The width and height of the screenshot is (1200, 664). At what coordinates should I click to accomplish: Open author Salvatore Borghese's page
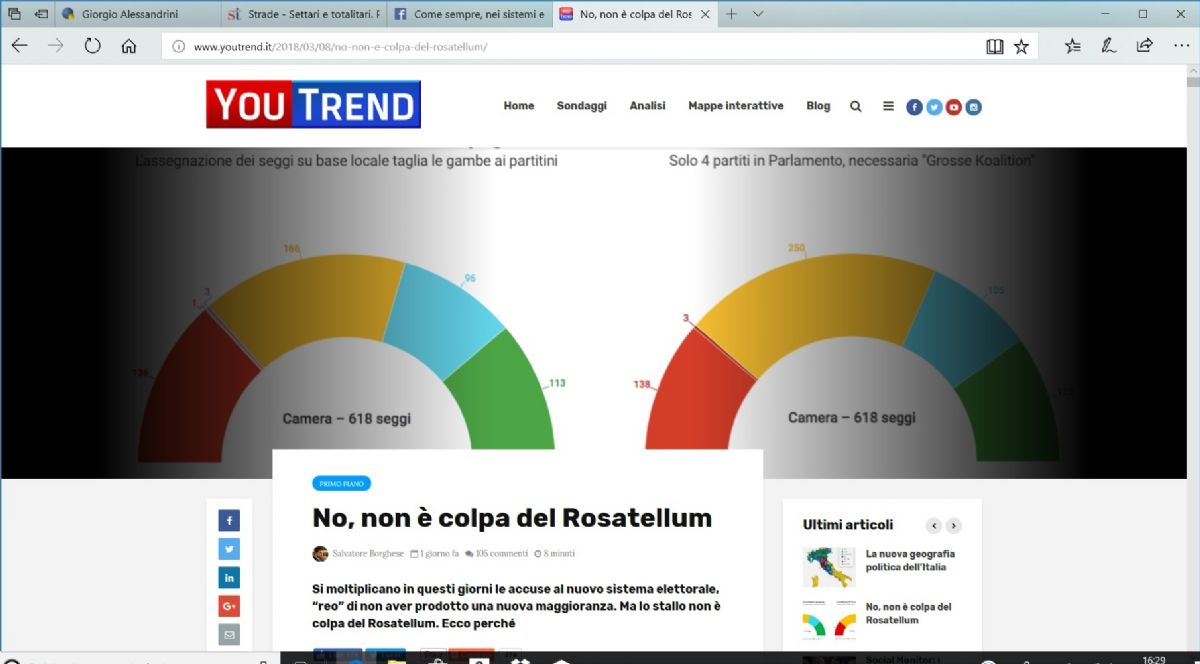[x=368, y=553]
